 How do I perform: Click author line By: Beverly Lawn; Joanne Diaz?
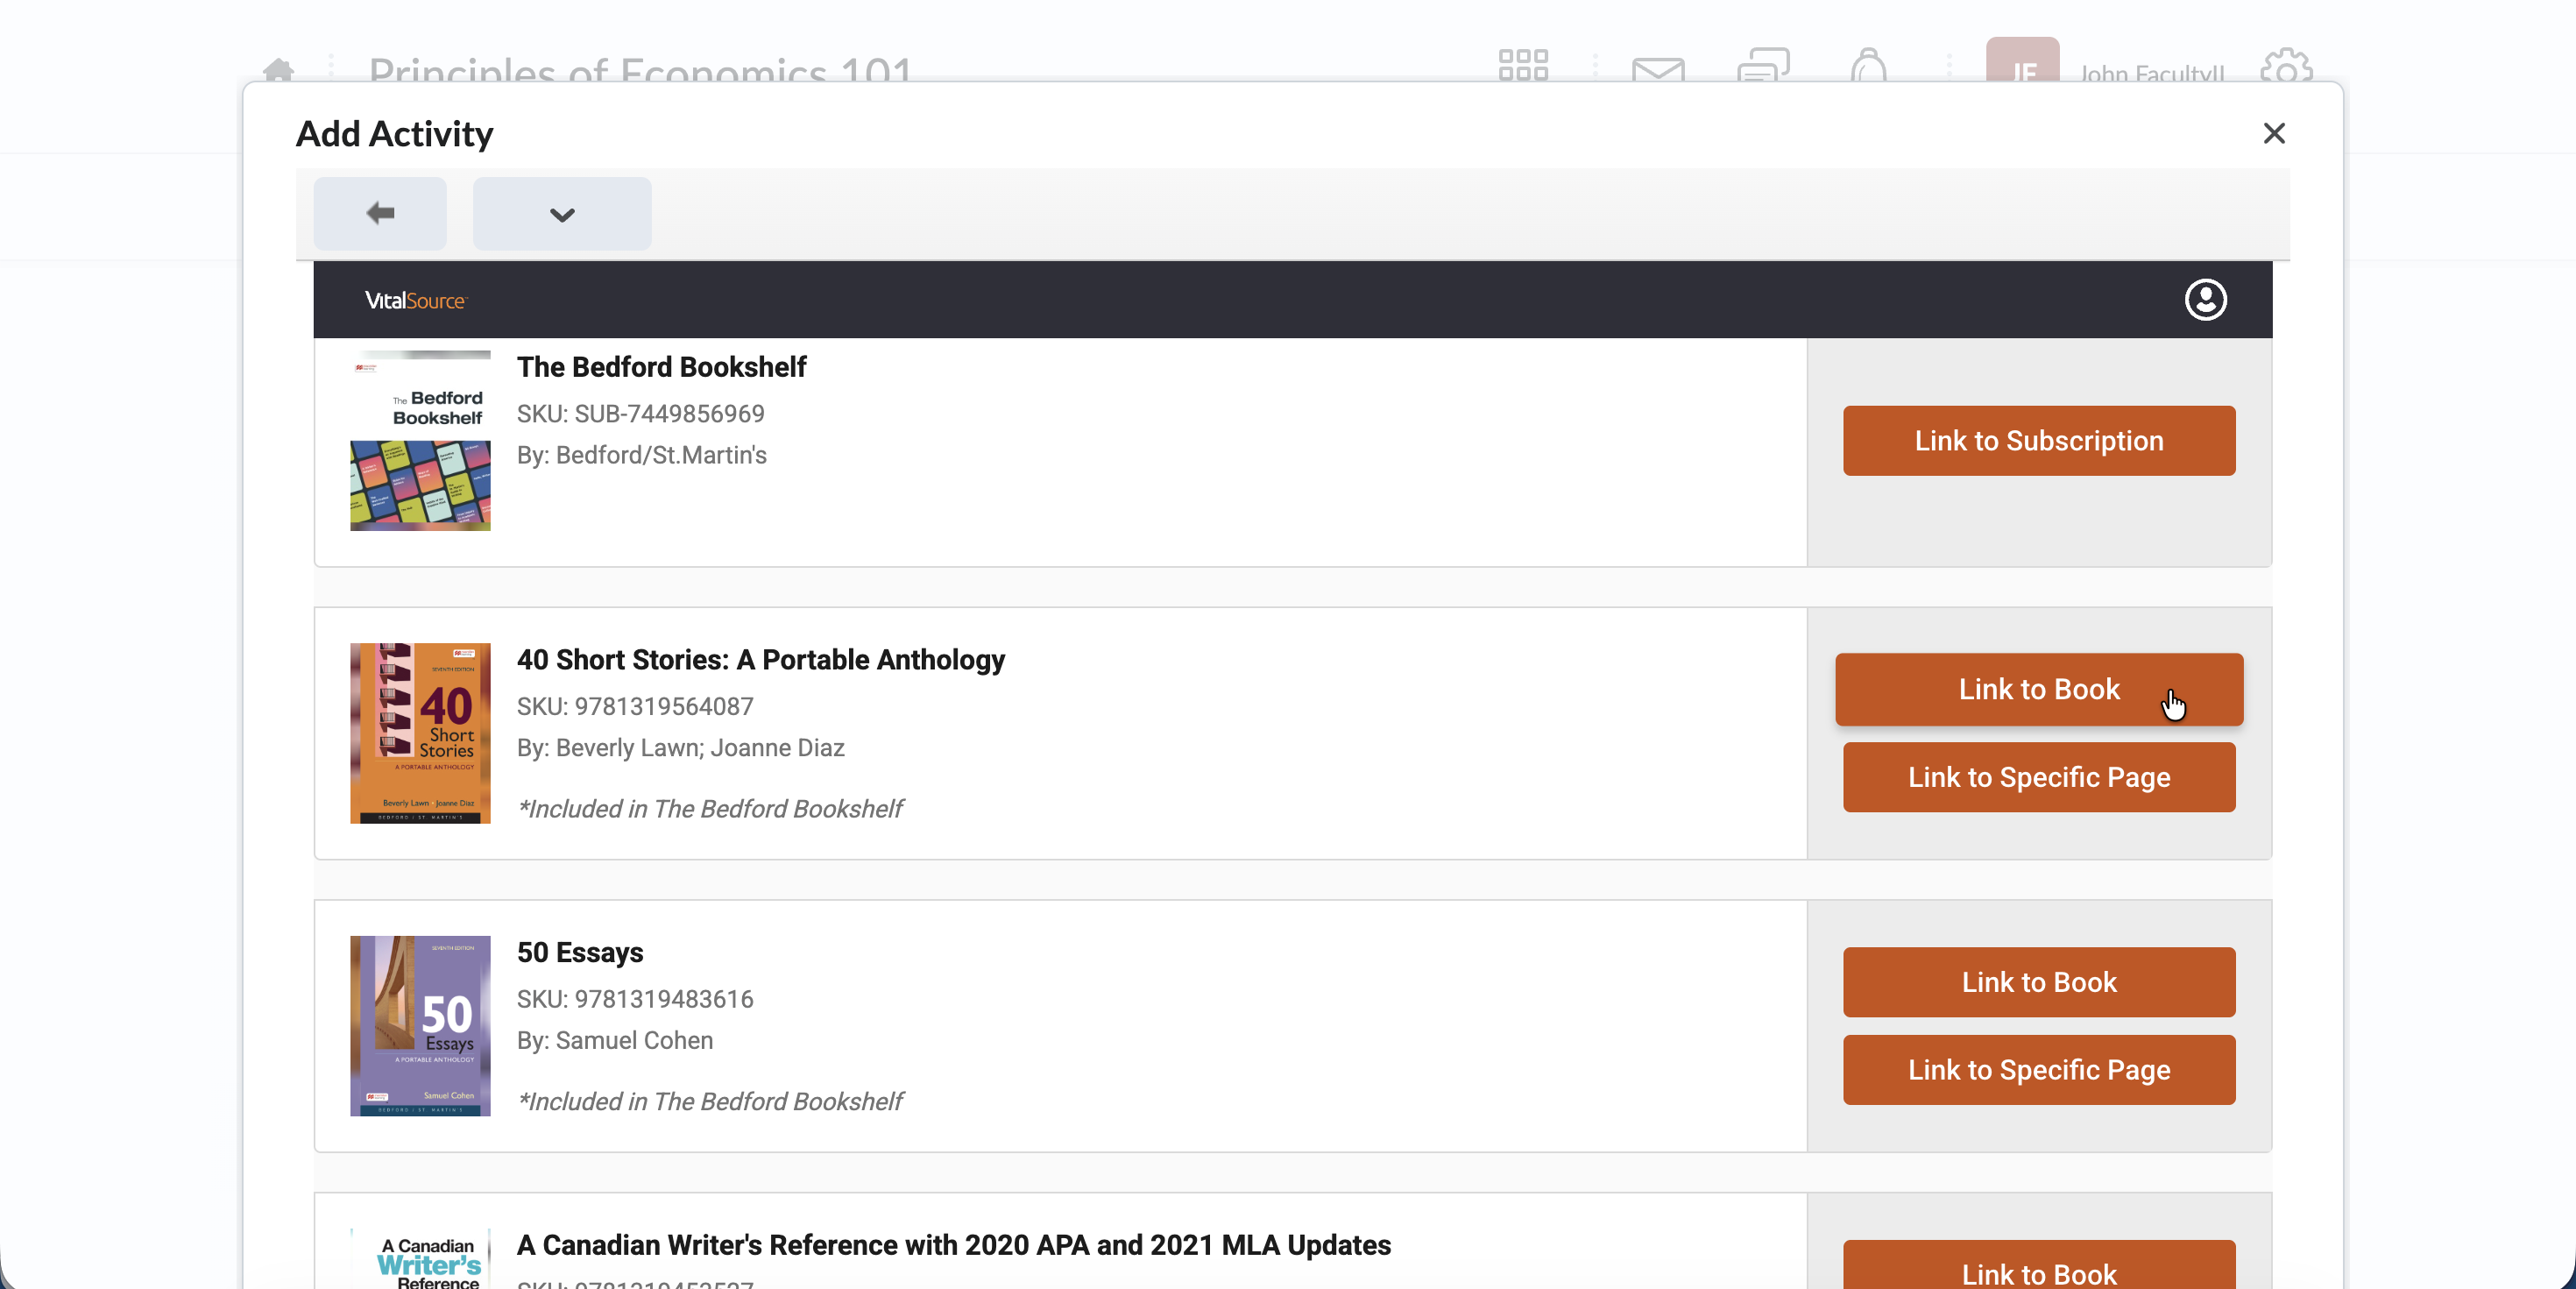coord(681,748)
